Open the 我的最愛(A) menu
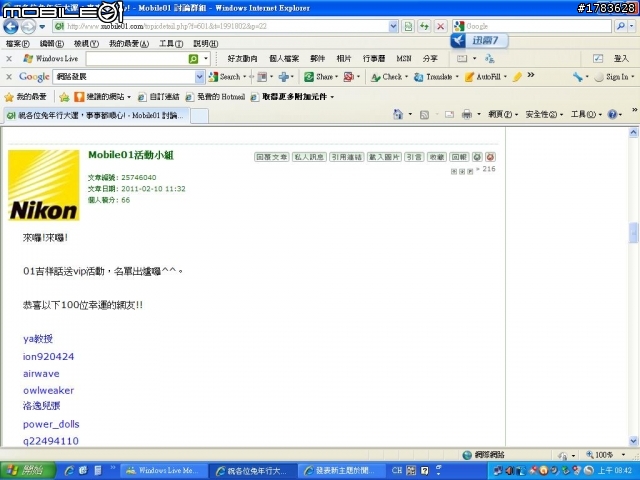 pos(129,43)
